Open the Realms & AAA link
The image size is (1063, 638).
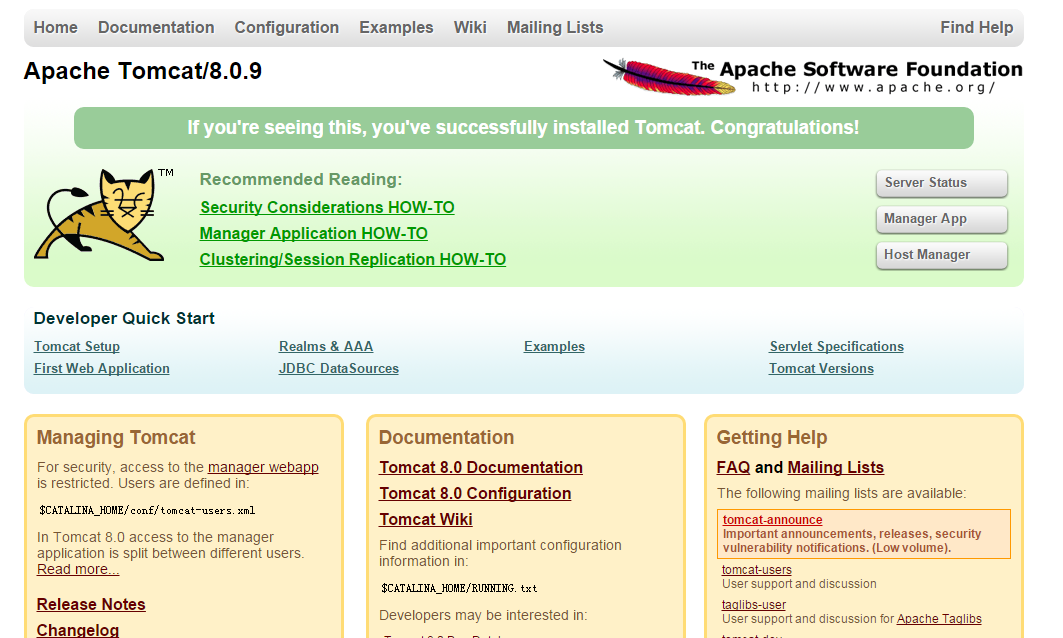(x=326, y=346)
